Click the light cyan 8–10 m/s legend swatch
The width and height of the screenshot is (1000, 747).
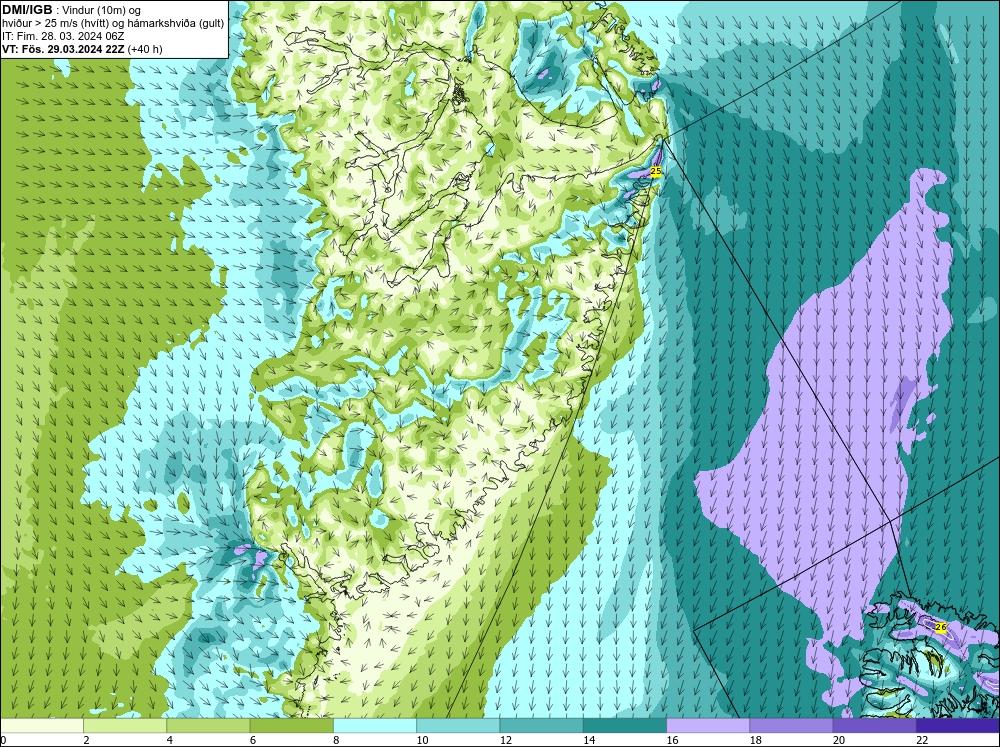[375, 725]
